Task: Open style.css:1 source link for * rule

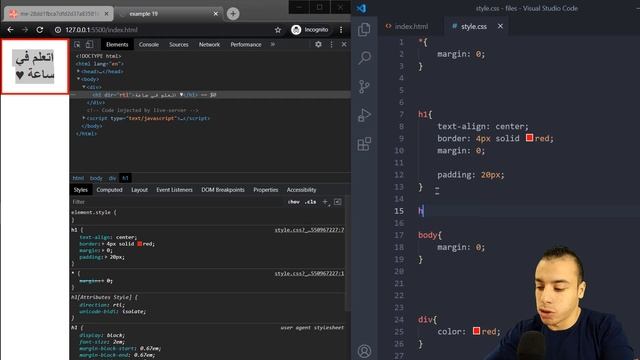Action: (x=309, y=273)
